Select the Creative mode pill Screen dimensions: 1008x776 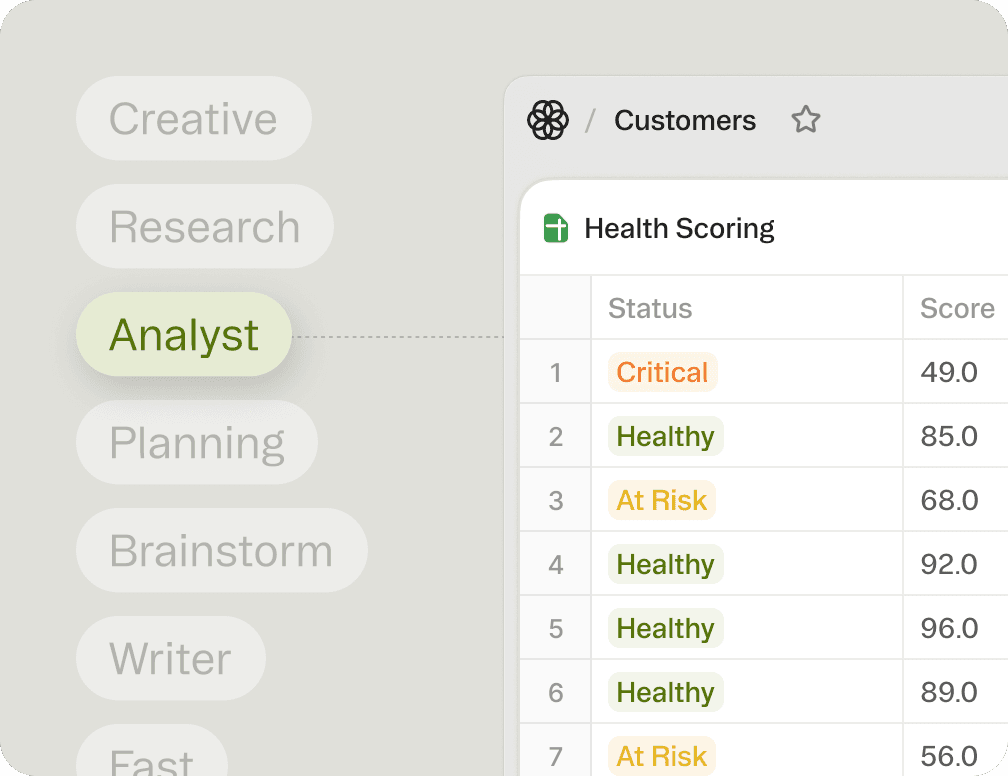(193, 119)
